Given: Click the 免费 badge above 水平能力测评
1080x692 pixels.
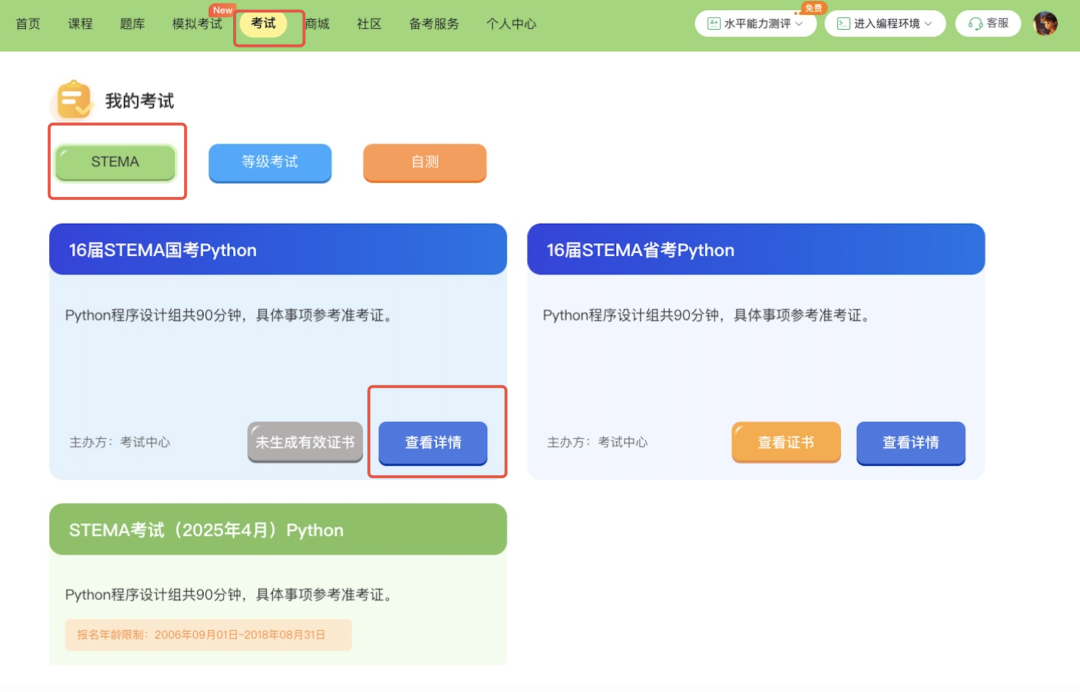Looking at the screenshot, I should coord(813,8).
